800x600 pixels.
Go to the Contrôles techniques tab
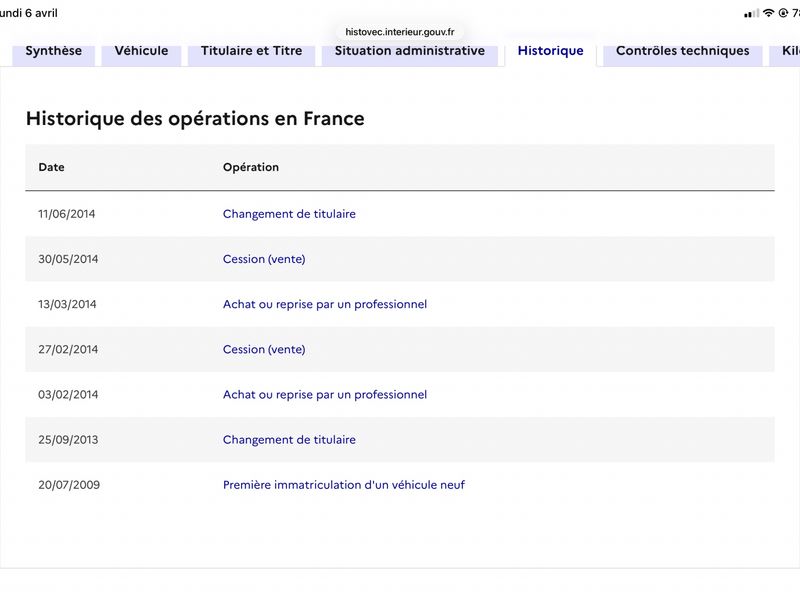682,51
